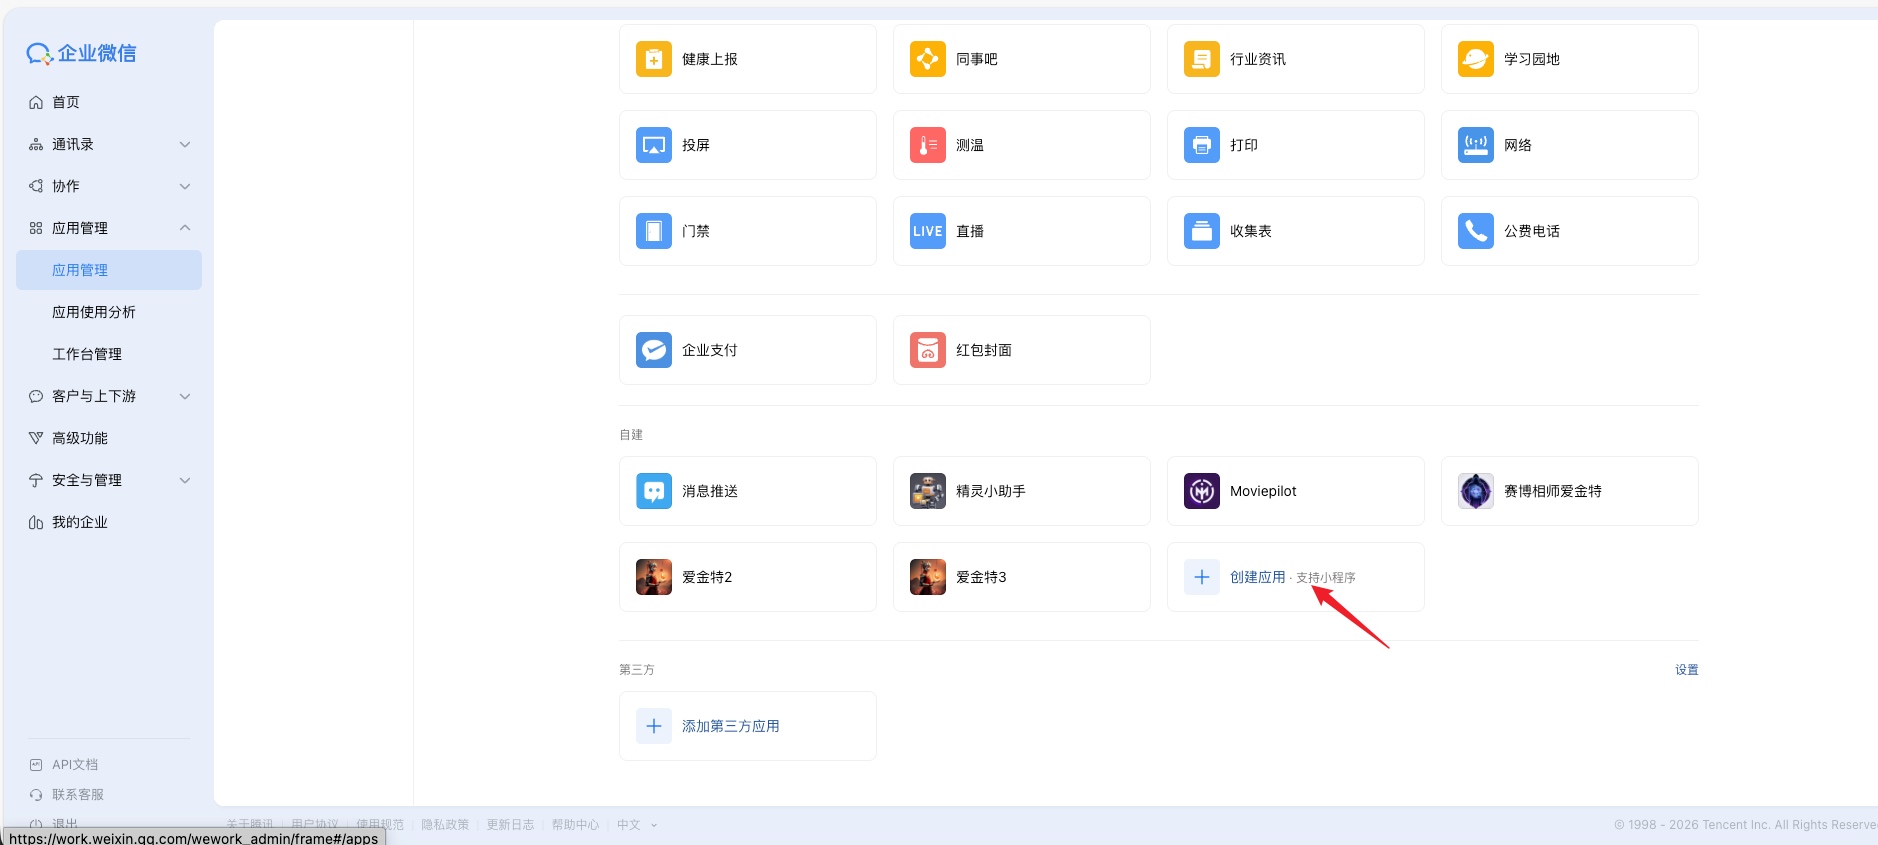
Task: Click 添加第三方应用 button
Action: click(x=730, y=727)
